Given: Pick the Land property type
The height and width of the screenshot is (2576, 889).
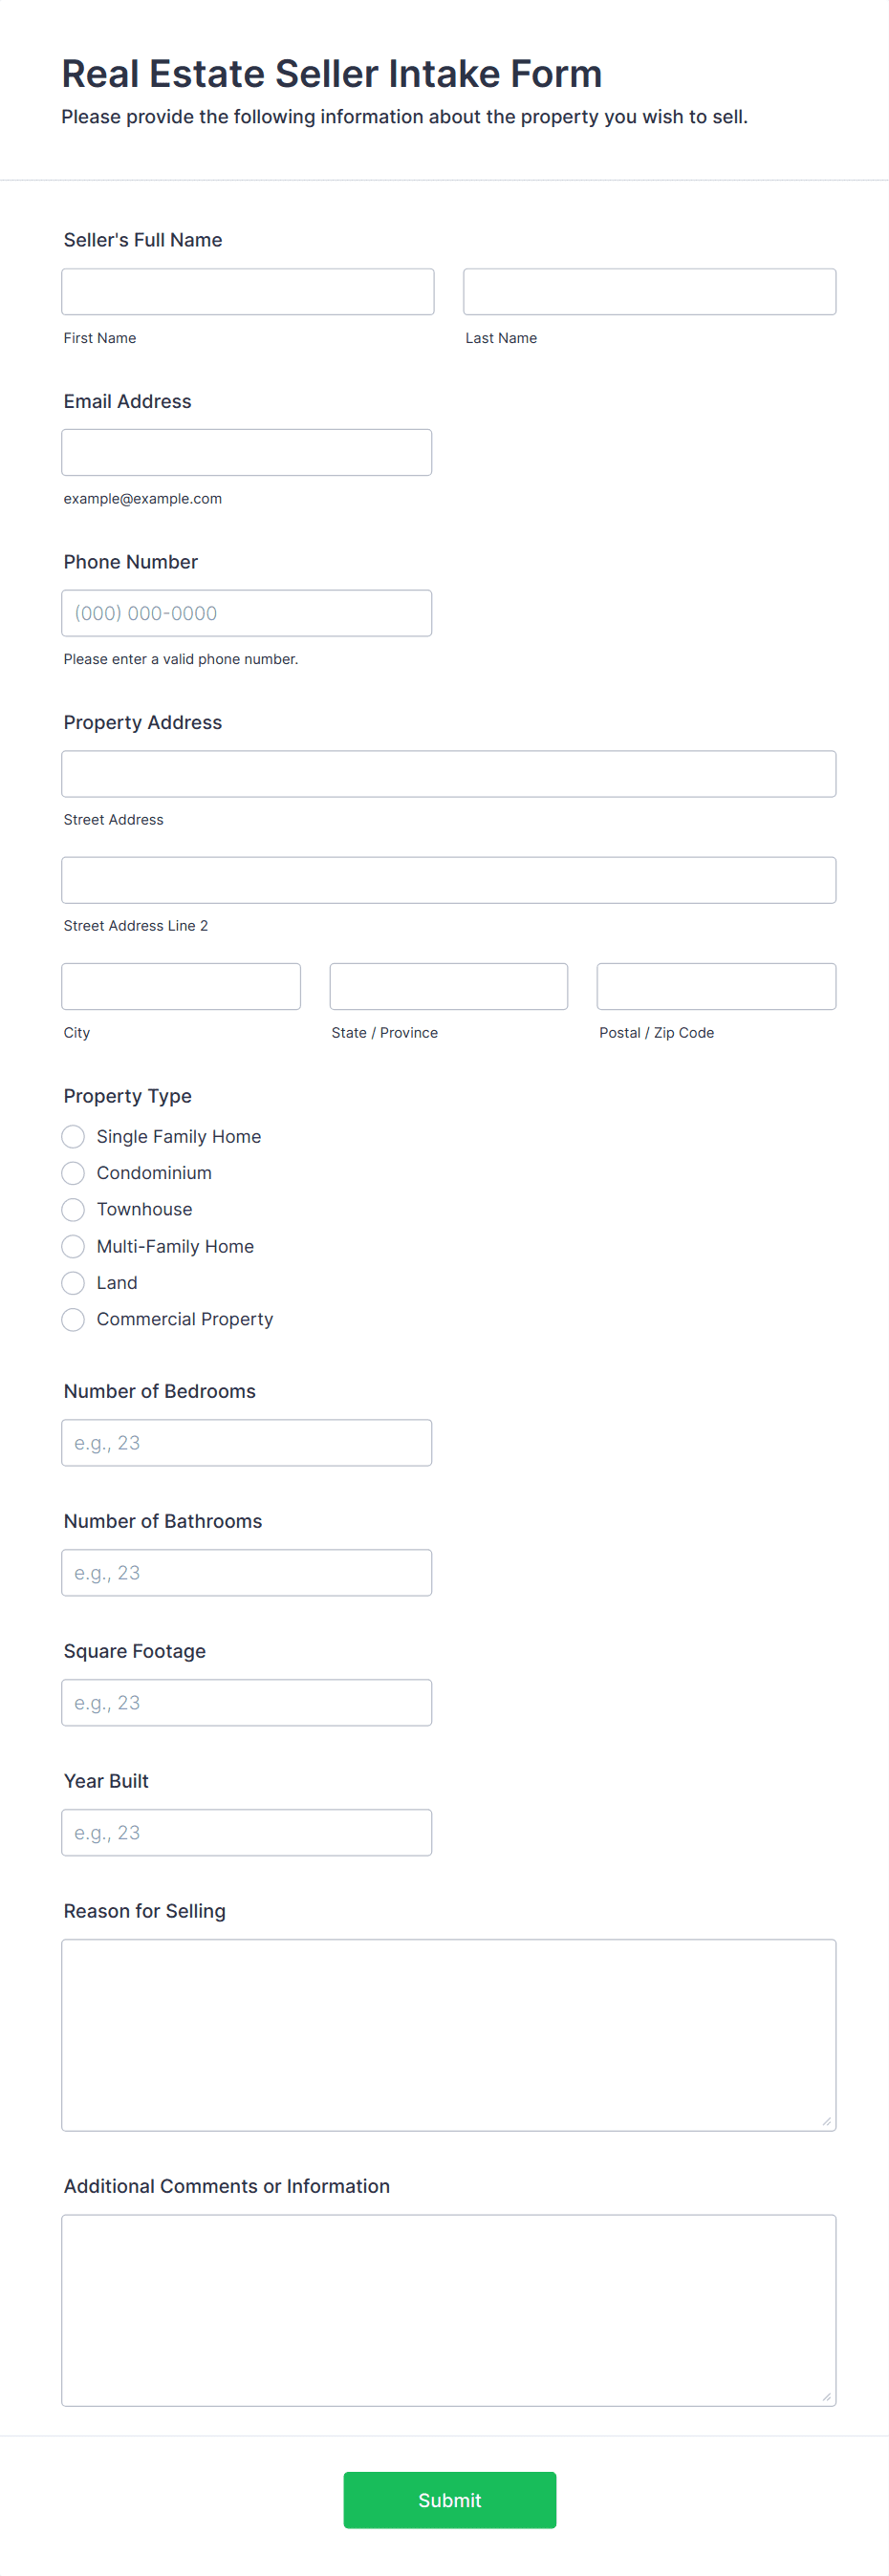Looking at the screenshot, I should (x=73, y=1283).
